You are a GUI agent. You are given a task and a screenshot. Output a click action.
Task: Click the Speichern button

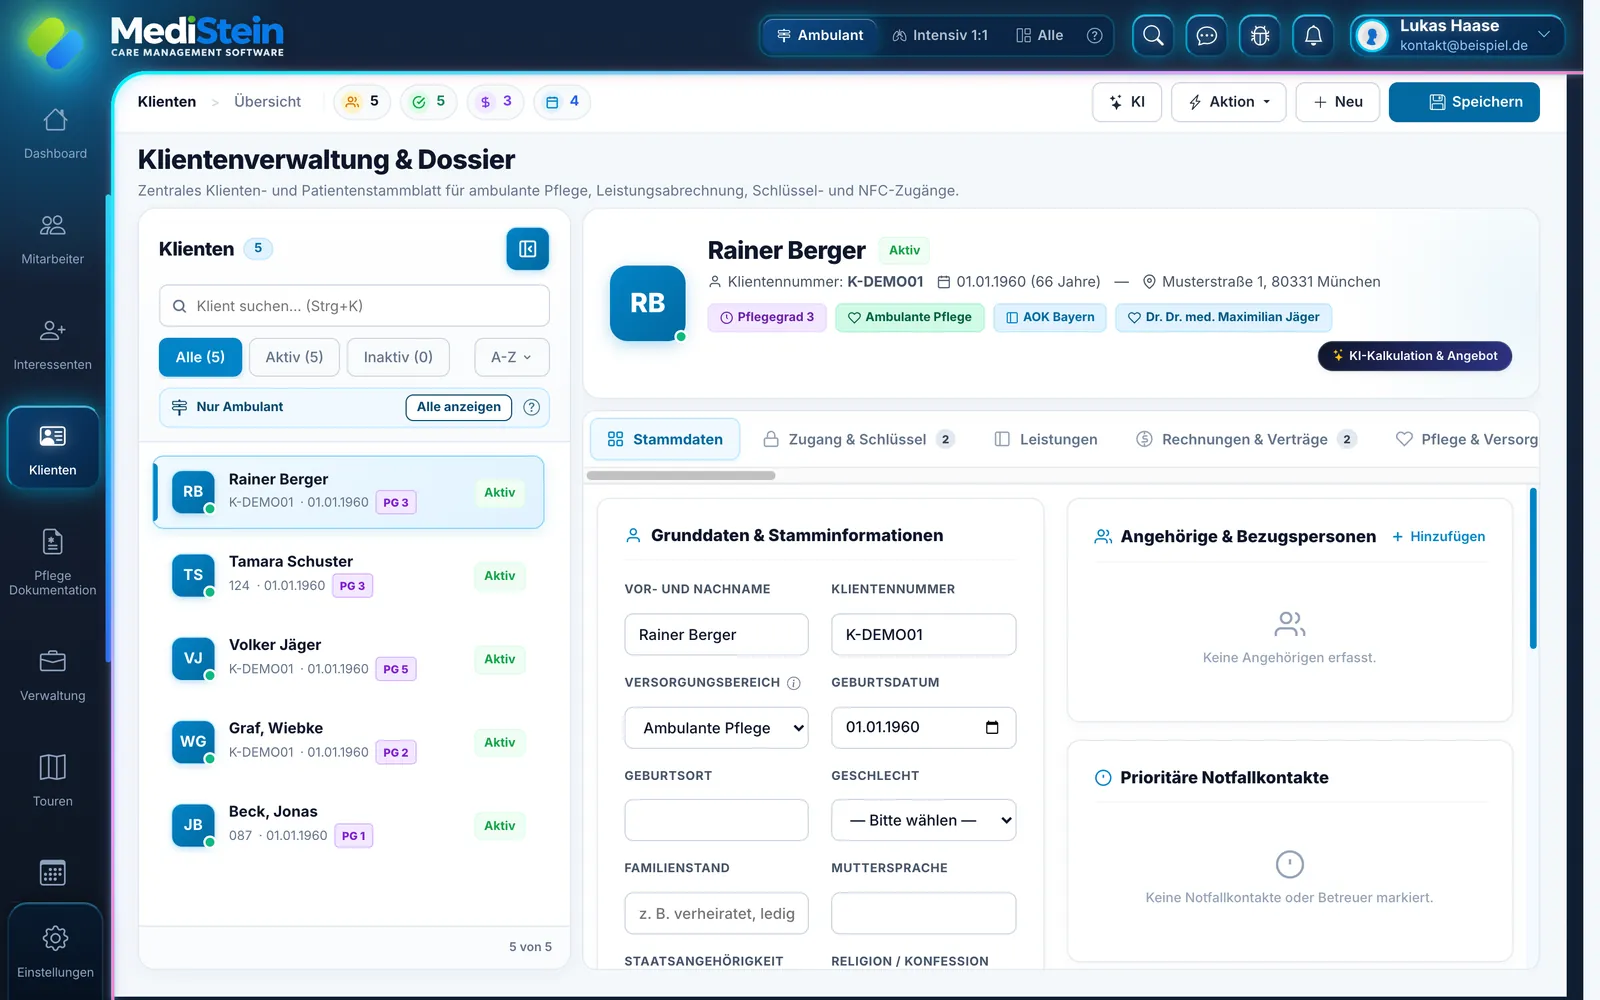1464,102
